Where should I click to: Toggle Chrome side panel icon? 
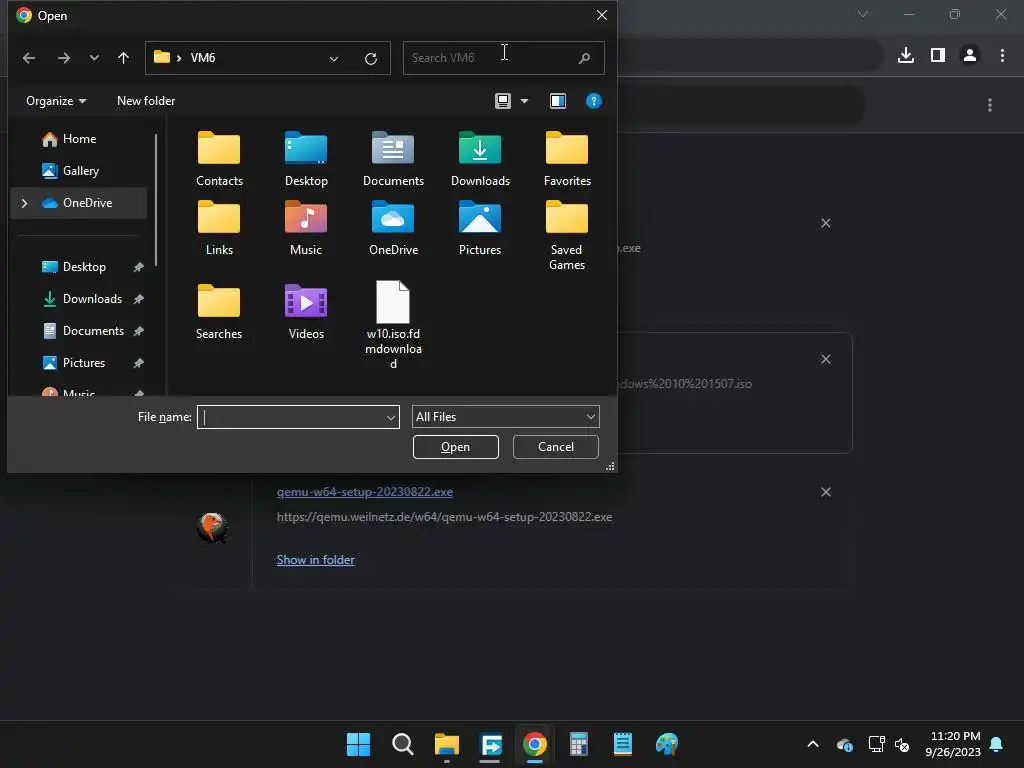(x=938, y=56)
